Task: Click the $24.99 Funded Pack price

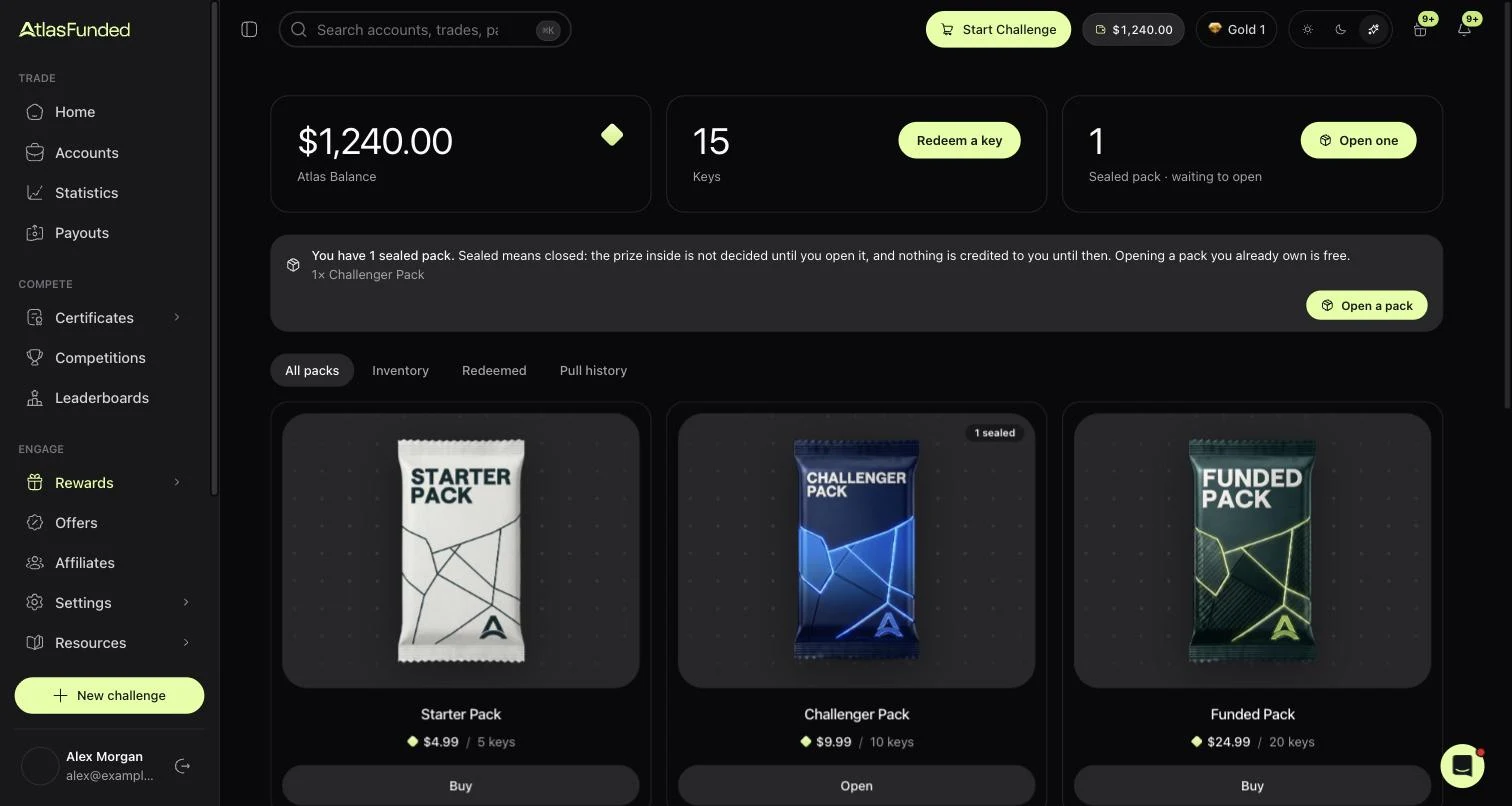Action: click(1229, 742)
